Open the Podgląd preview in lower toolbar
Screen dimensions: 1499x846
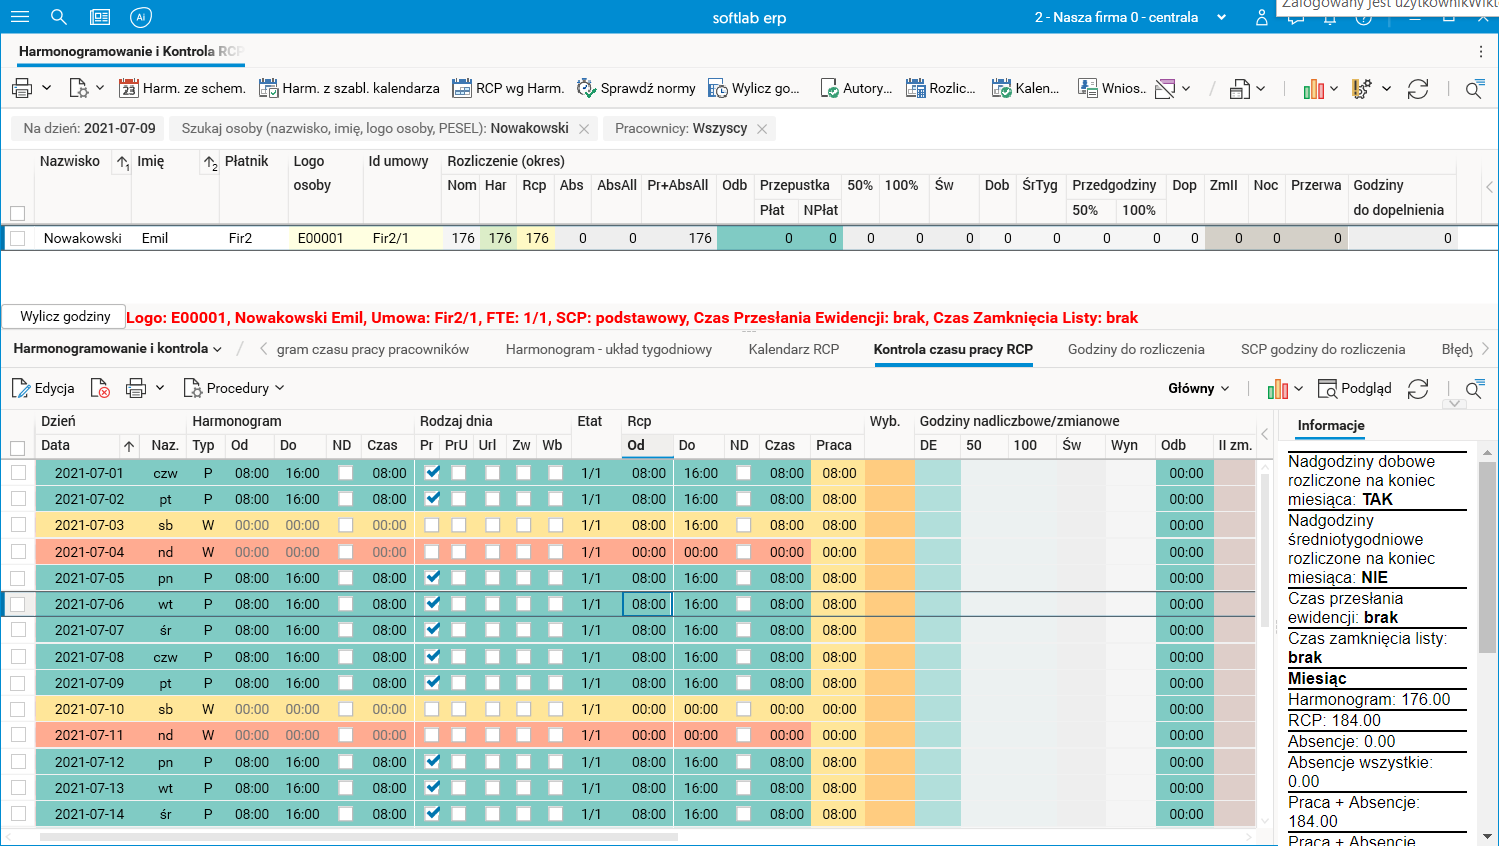1354,388
